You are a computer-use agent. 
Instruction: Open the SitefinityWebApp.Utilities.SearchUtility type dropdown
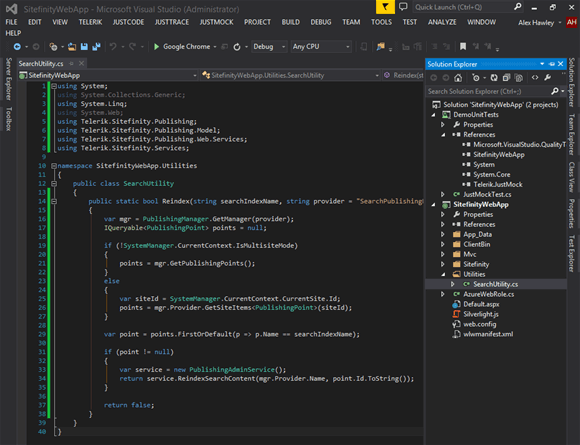pos(290,75)
